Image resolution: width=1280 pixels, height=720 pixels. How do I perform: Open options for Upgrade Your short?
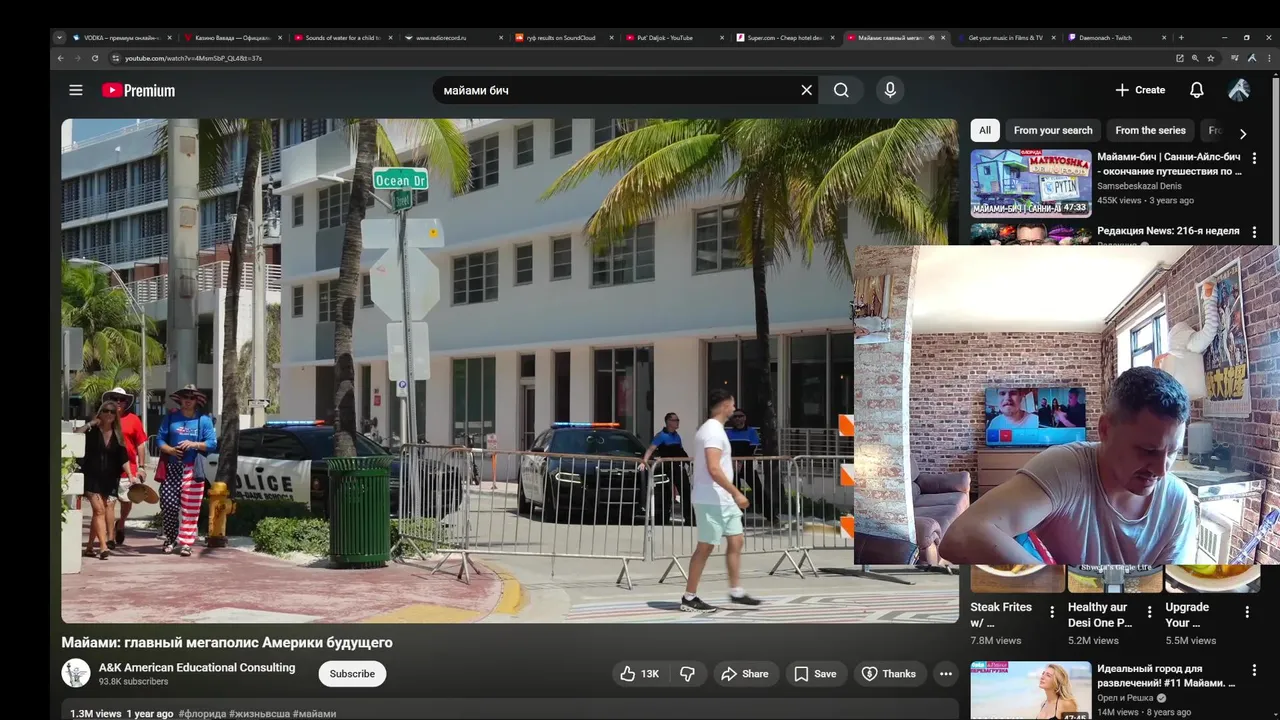click(1247, 612)
